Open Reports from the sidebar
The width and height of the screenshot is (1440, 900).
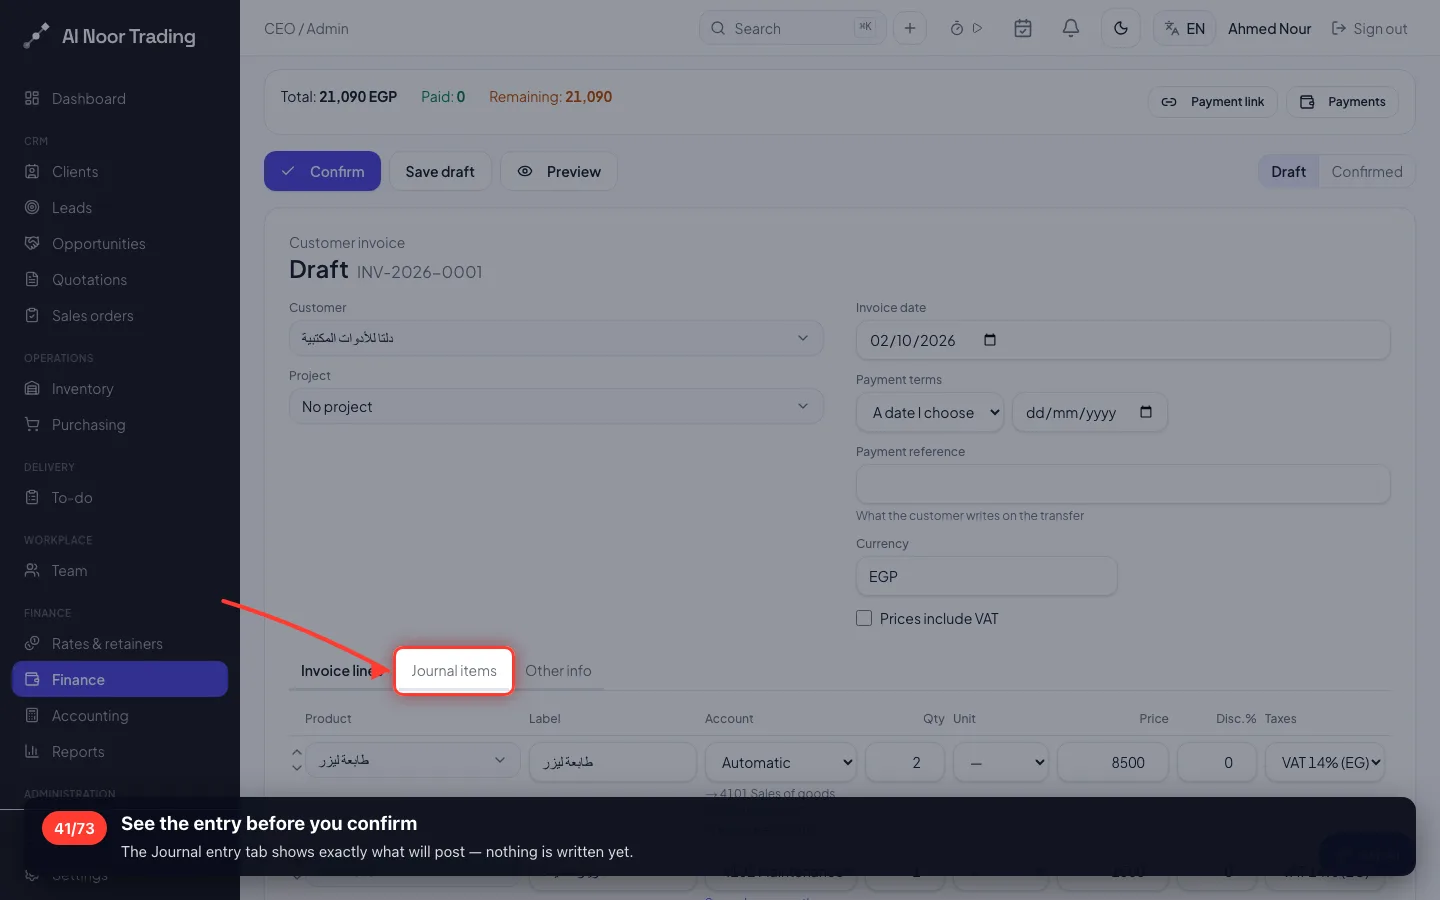click(x=120, y=751)
